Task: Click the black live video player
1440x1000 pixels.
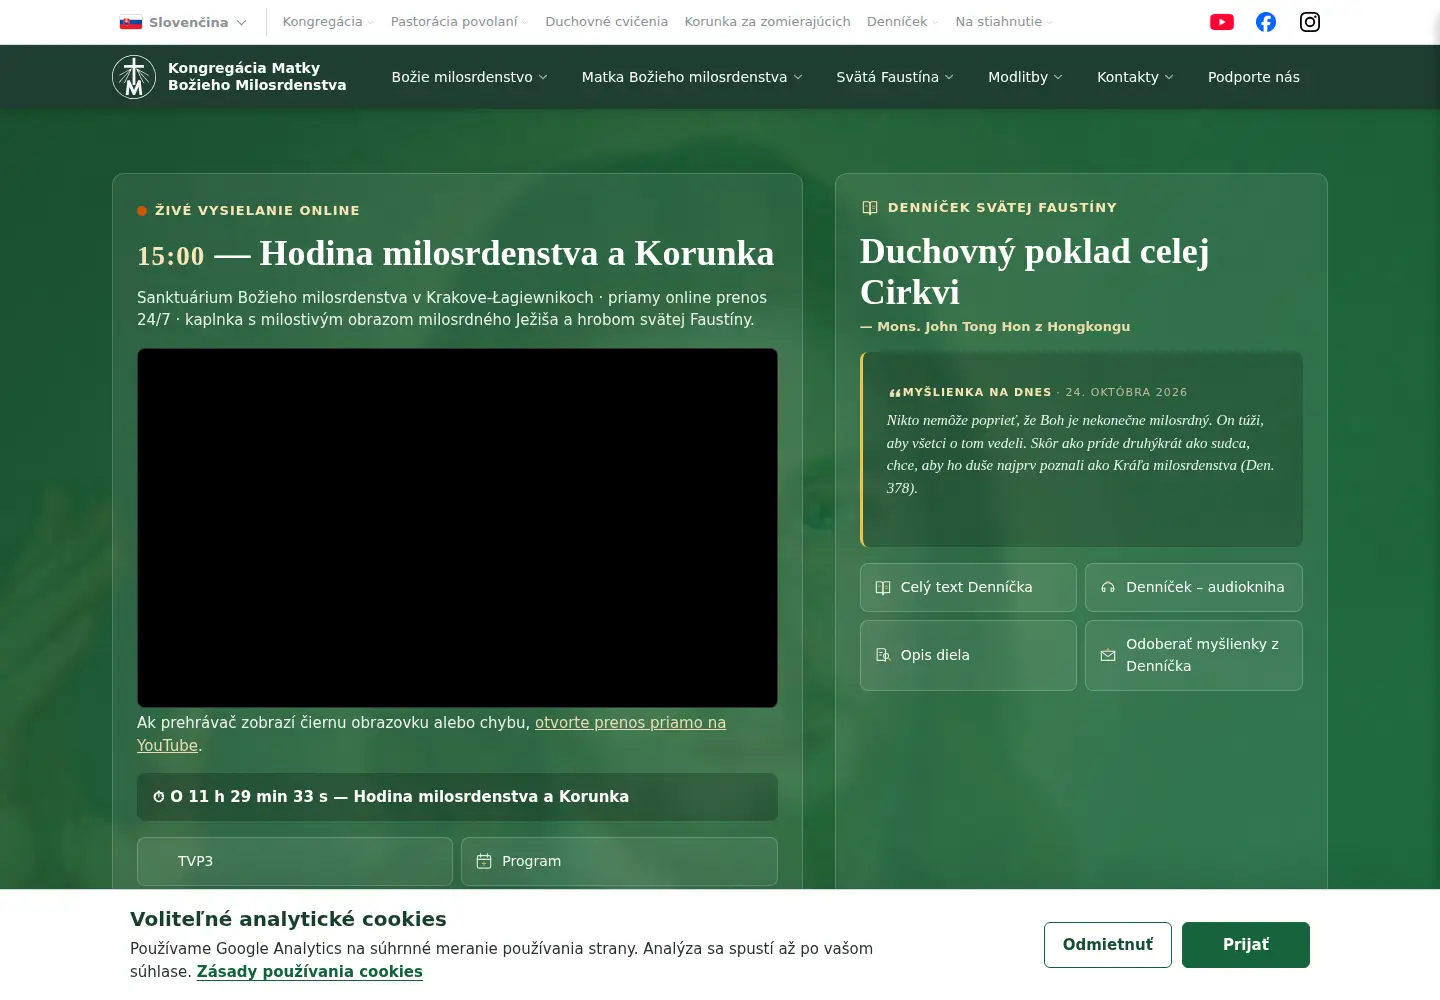Action: tap(457, 528)
